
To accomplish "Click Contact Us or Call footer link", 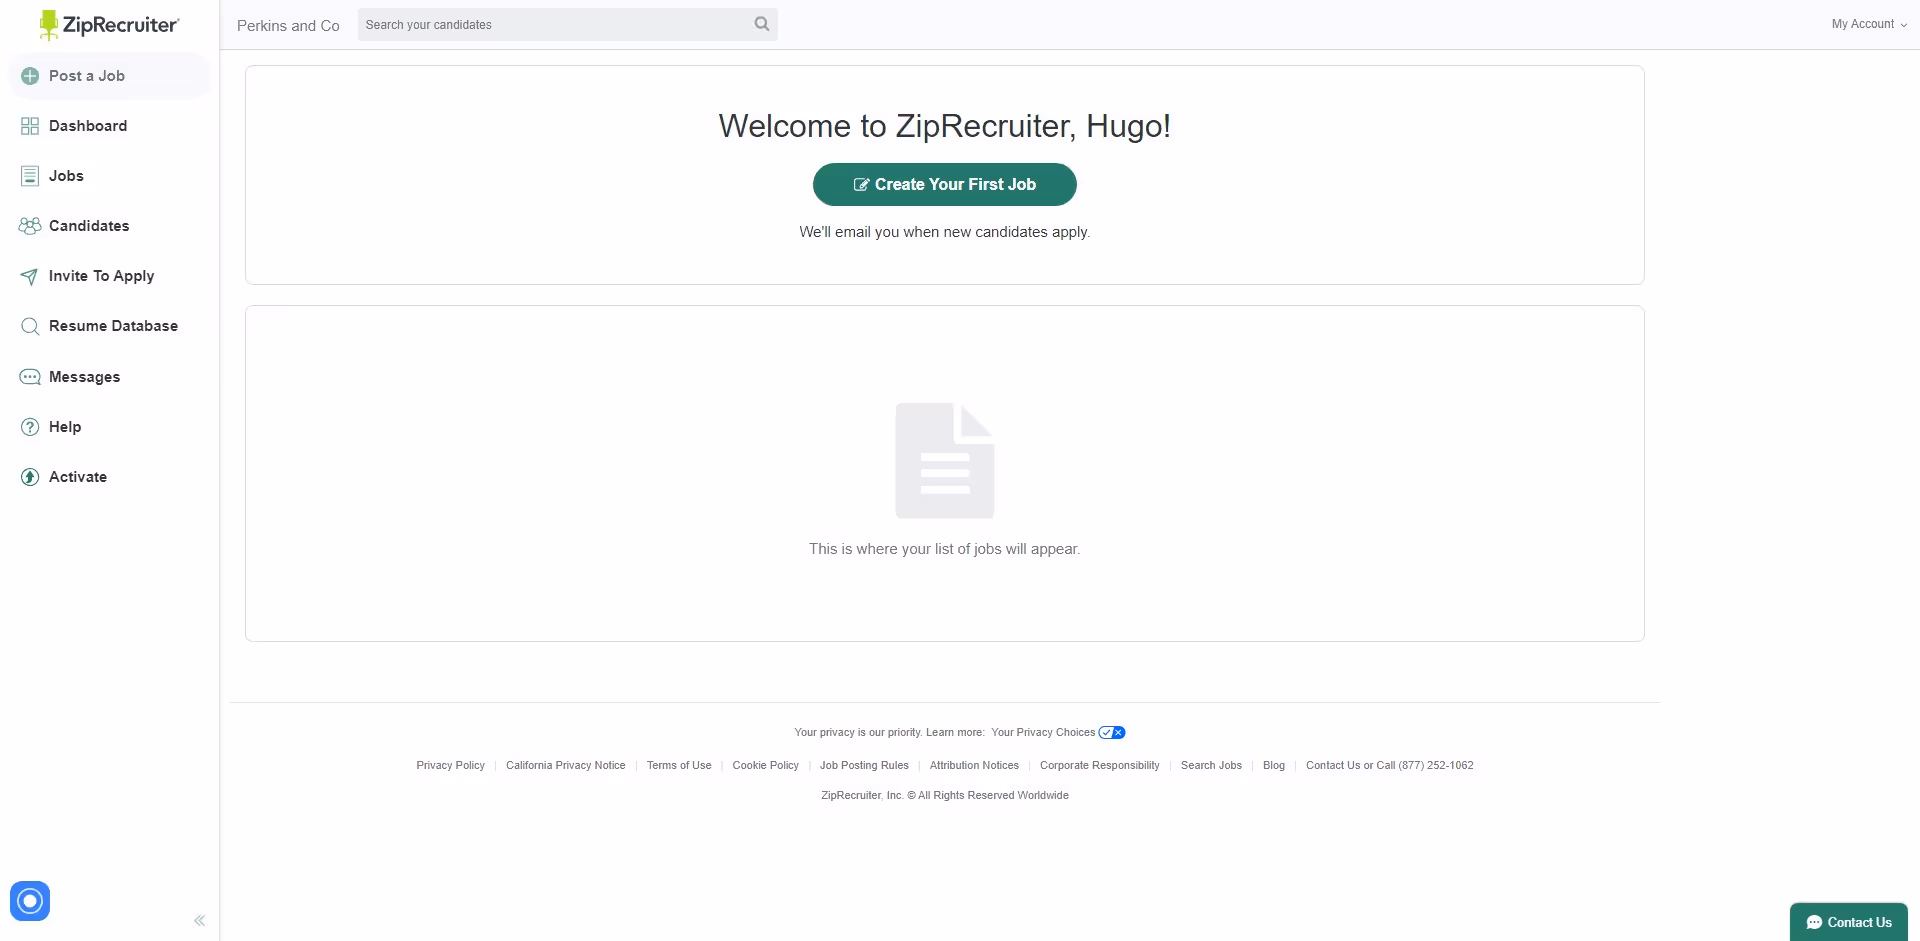I will click(x=1389, y=766).
